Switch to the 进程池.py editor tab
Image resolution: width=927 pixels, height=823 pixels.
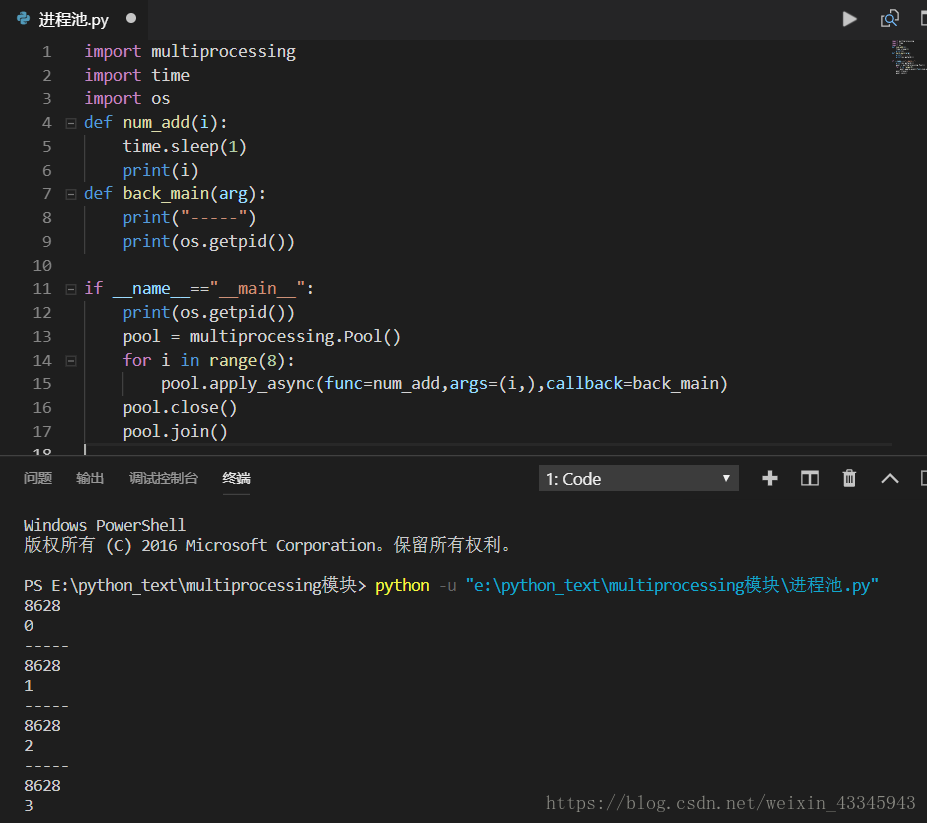click(74, 20)
